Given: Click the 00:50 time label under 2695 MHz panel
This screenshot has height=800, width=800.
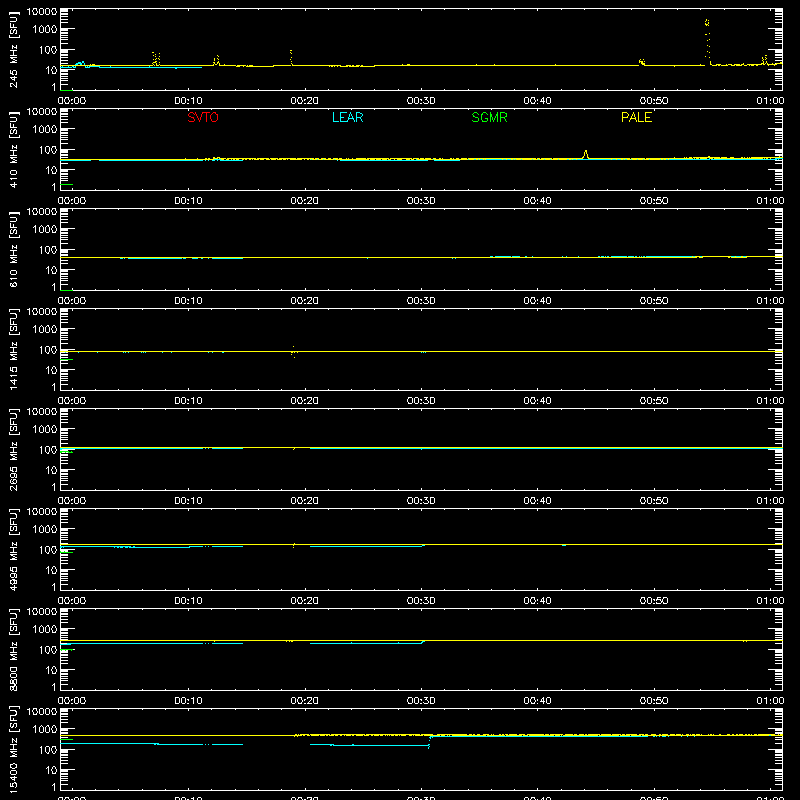Looking at the screenshot, I should [x=654, y=501].
